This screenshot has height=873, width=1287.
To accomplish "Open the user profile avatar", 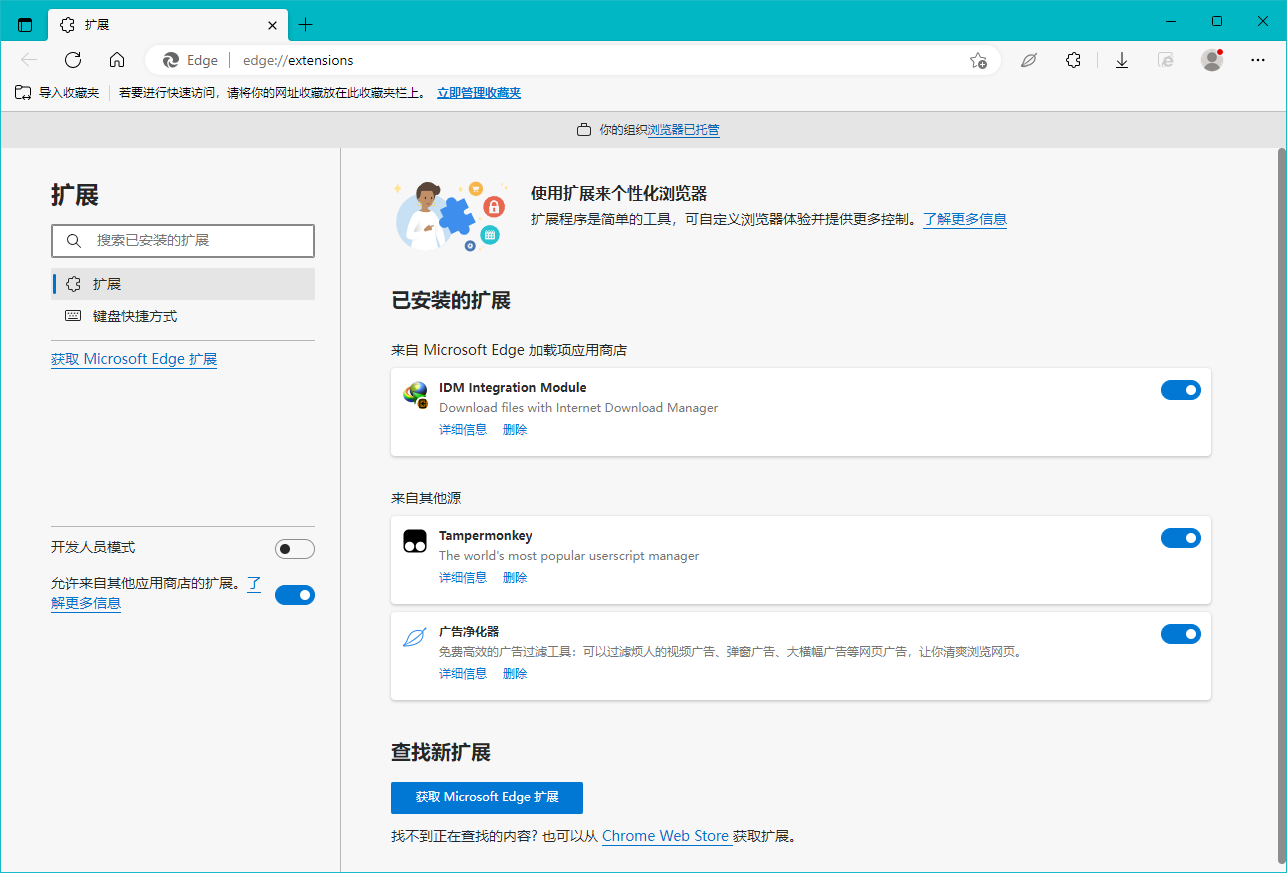I will click(x=1212, y=60).
